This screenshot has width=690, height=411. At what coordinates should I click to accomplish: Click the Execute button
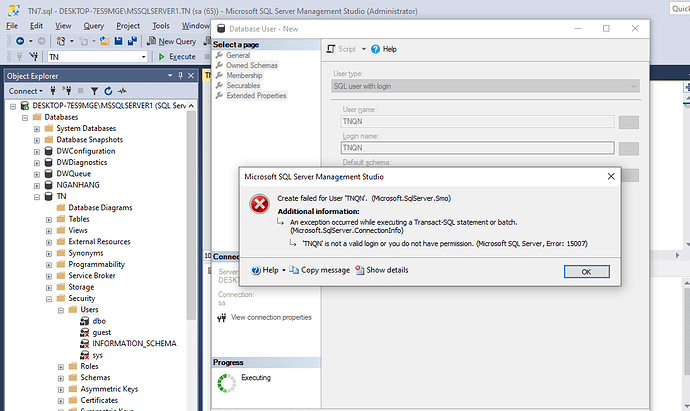[176, 57]
